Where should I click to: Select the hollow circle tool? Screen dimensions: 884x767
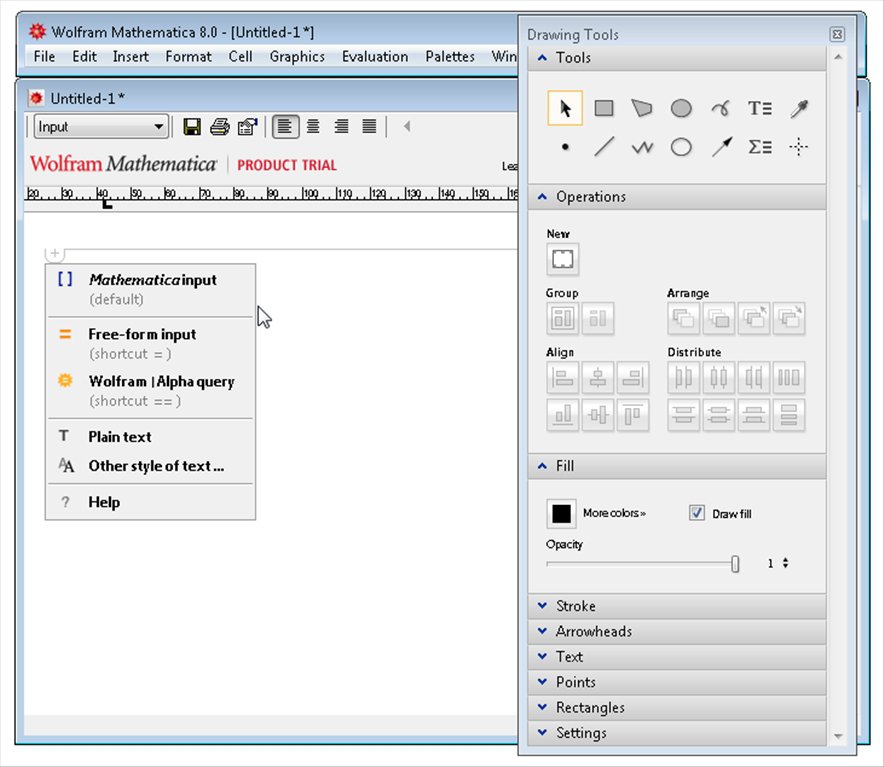[x=681, y=147]
